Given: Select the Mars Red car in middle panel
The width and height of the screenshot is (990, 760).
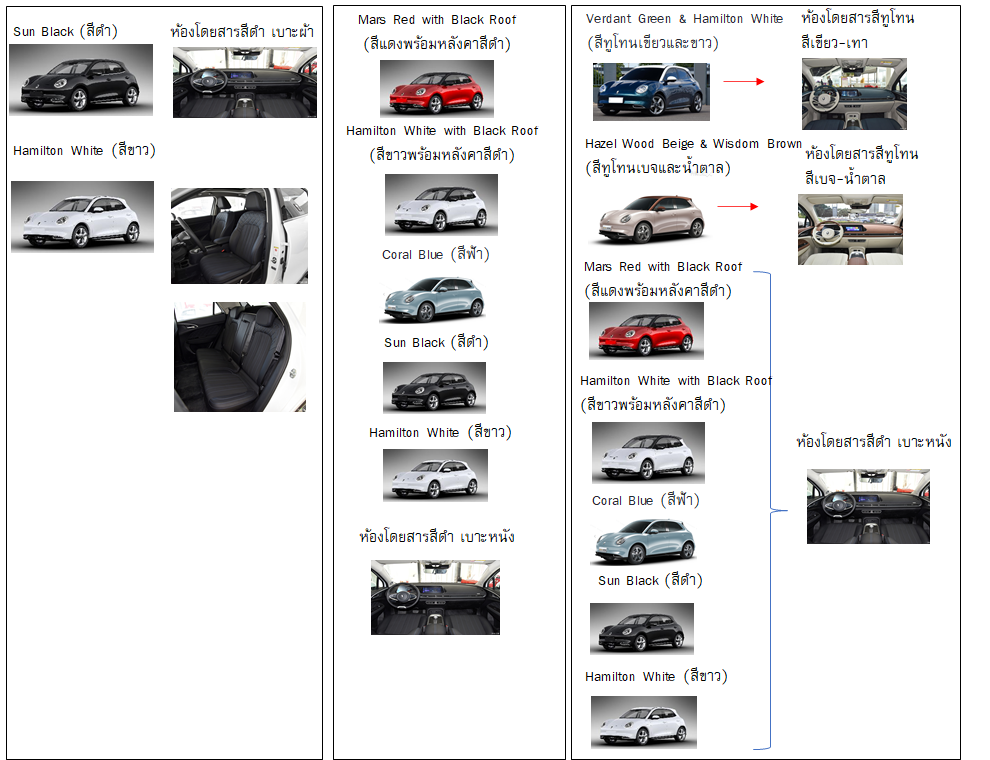Looking at the screenshot, I should (x=436, y=88).
